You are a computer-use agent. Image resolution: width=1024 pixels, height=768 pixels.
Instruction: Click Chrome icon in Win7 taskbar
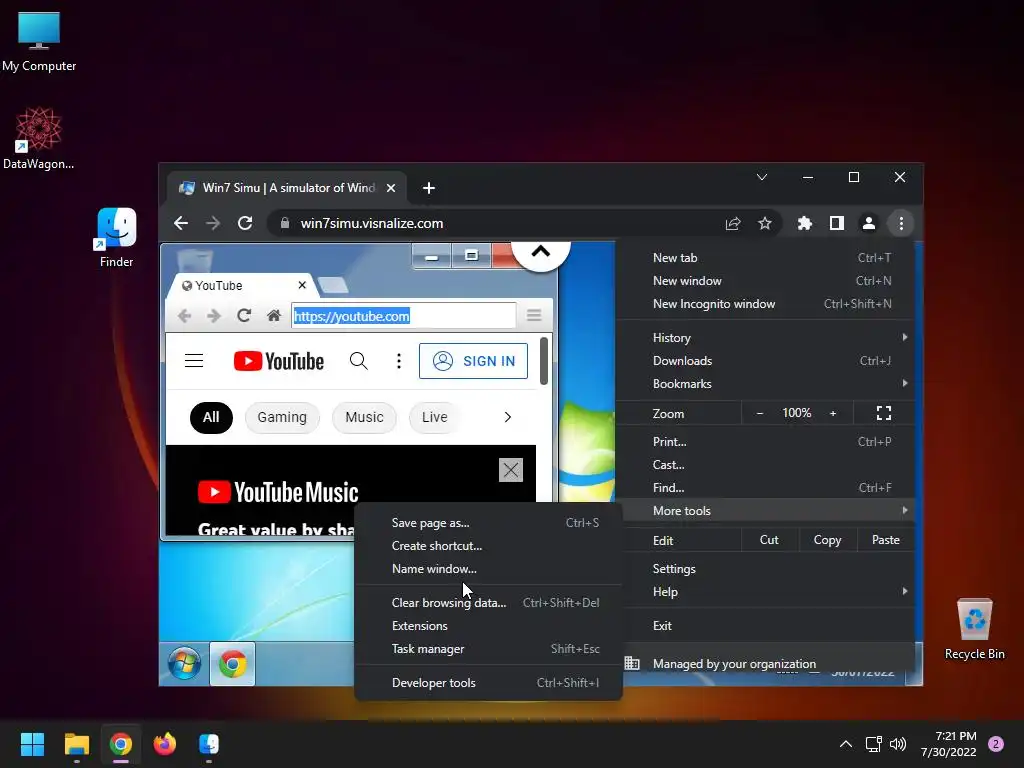pos(232,664)
